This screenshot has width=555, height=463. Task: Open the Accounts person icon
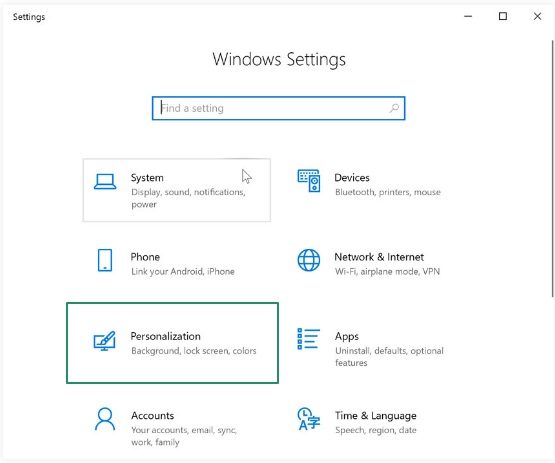pos(105,419)
